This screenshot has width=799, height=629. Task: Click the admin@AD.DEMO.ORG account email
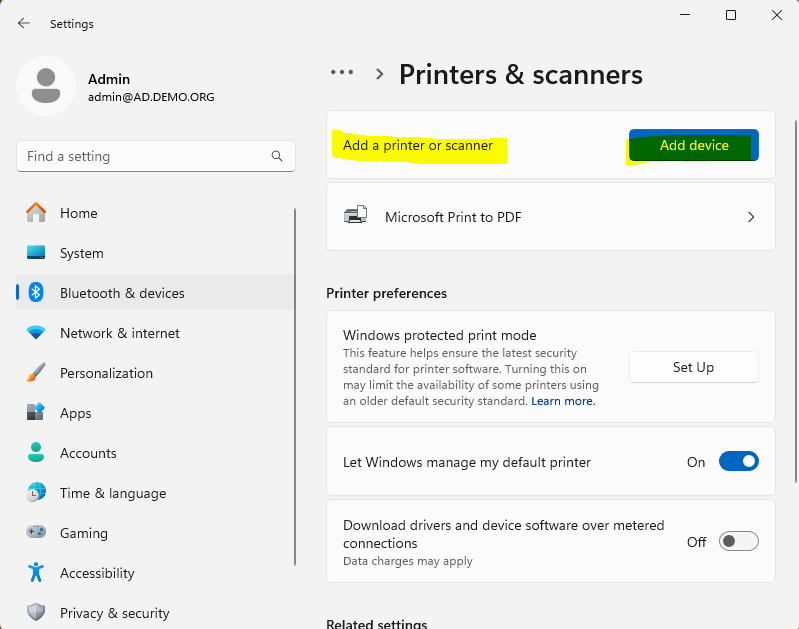pos(151,97)
